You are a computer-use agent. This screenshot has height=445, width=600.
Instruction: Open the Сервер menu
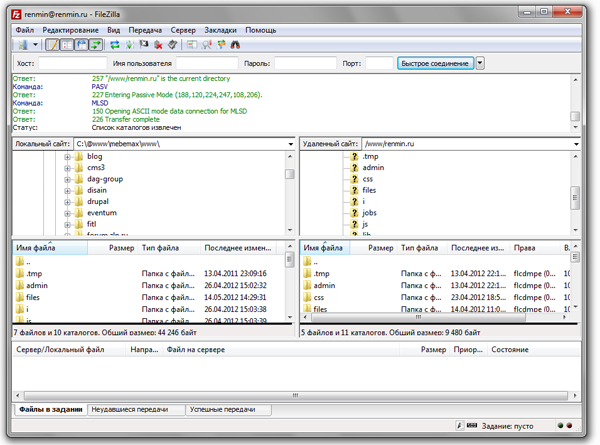183,30
